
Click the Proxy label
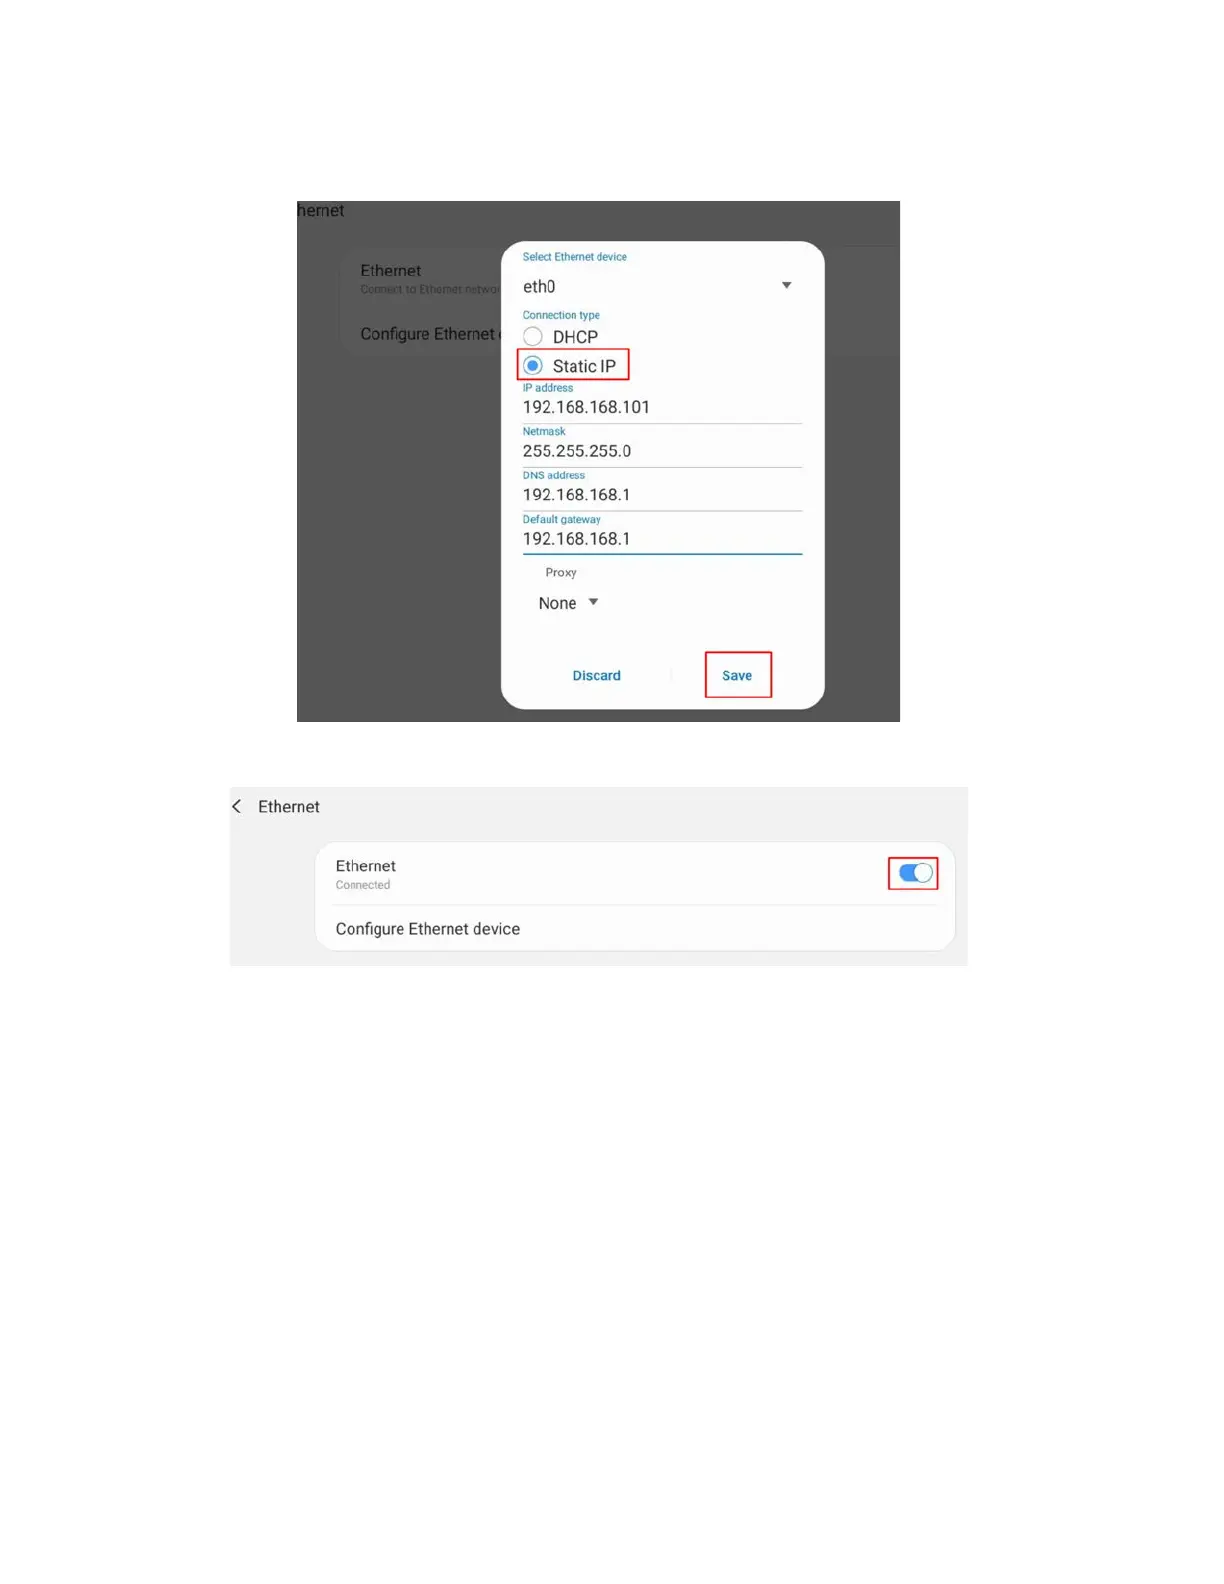click(x=561, y=573)
